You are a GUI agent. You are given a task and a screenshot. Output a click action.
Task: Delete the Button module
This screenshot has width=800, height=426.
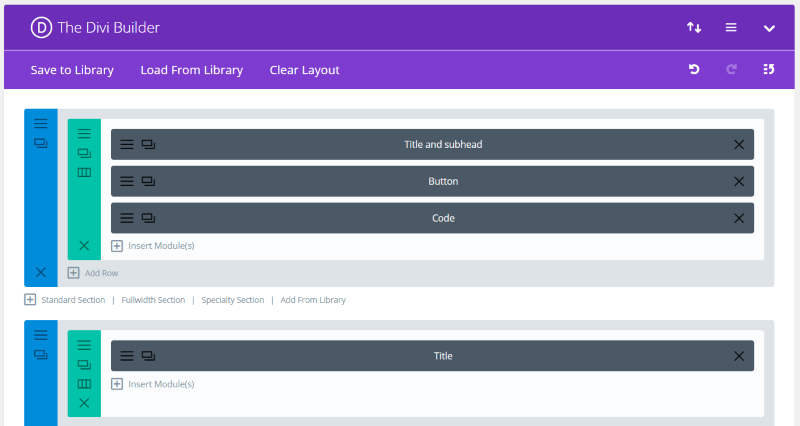pyautogui.click(x=739, y=182)
